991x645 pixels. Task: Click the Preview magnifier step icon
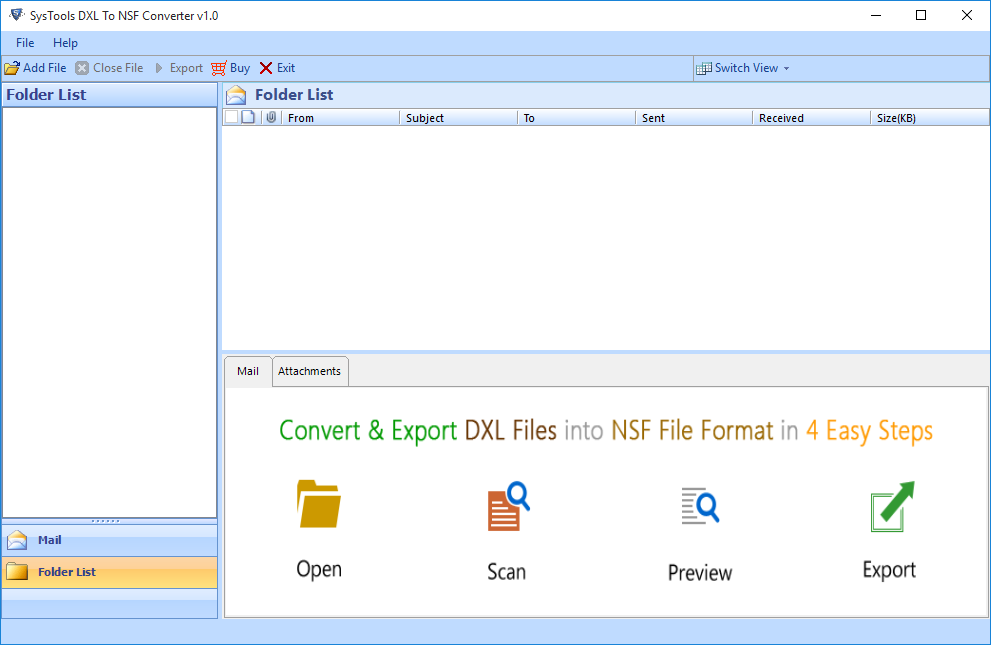tap(700, 505)
